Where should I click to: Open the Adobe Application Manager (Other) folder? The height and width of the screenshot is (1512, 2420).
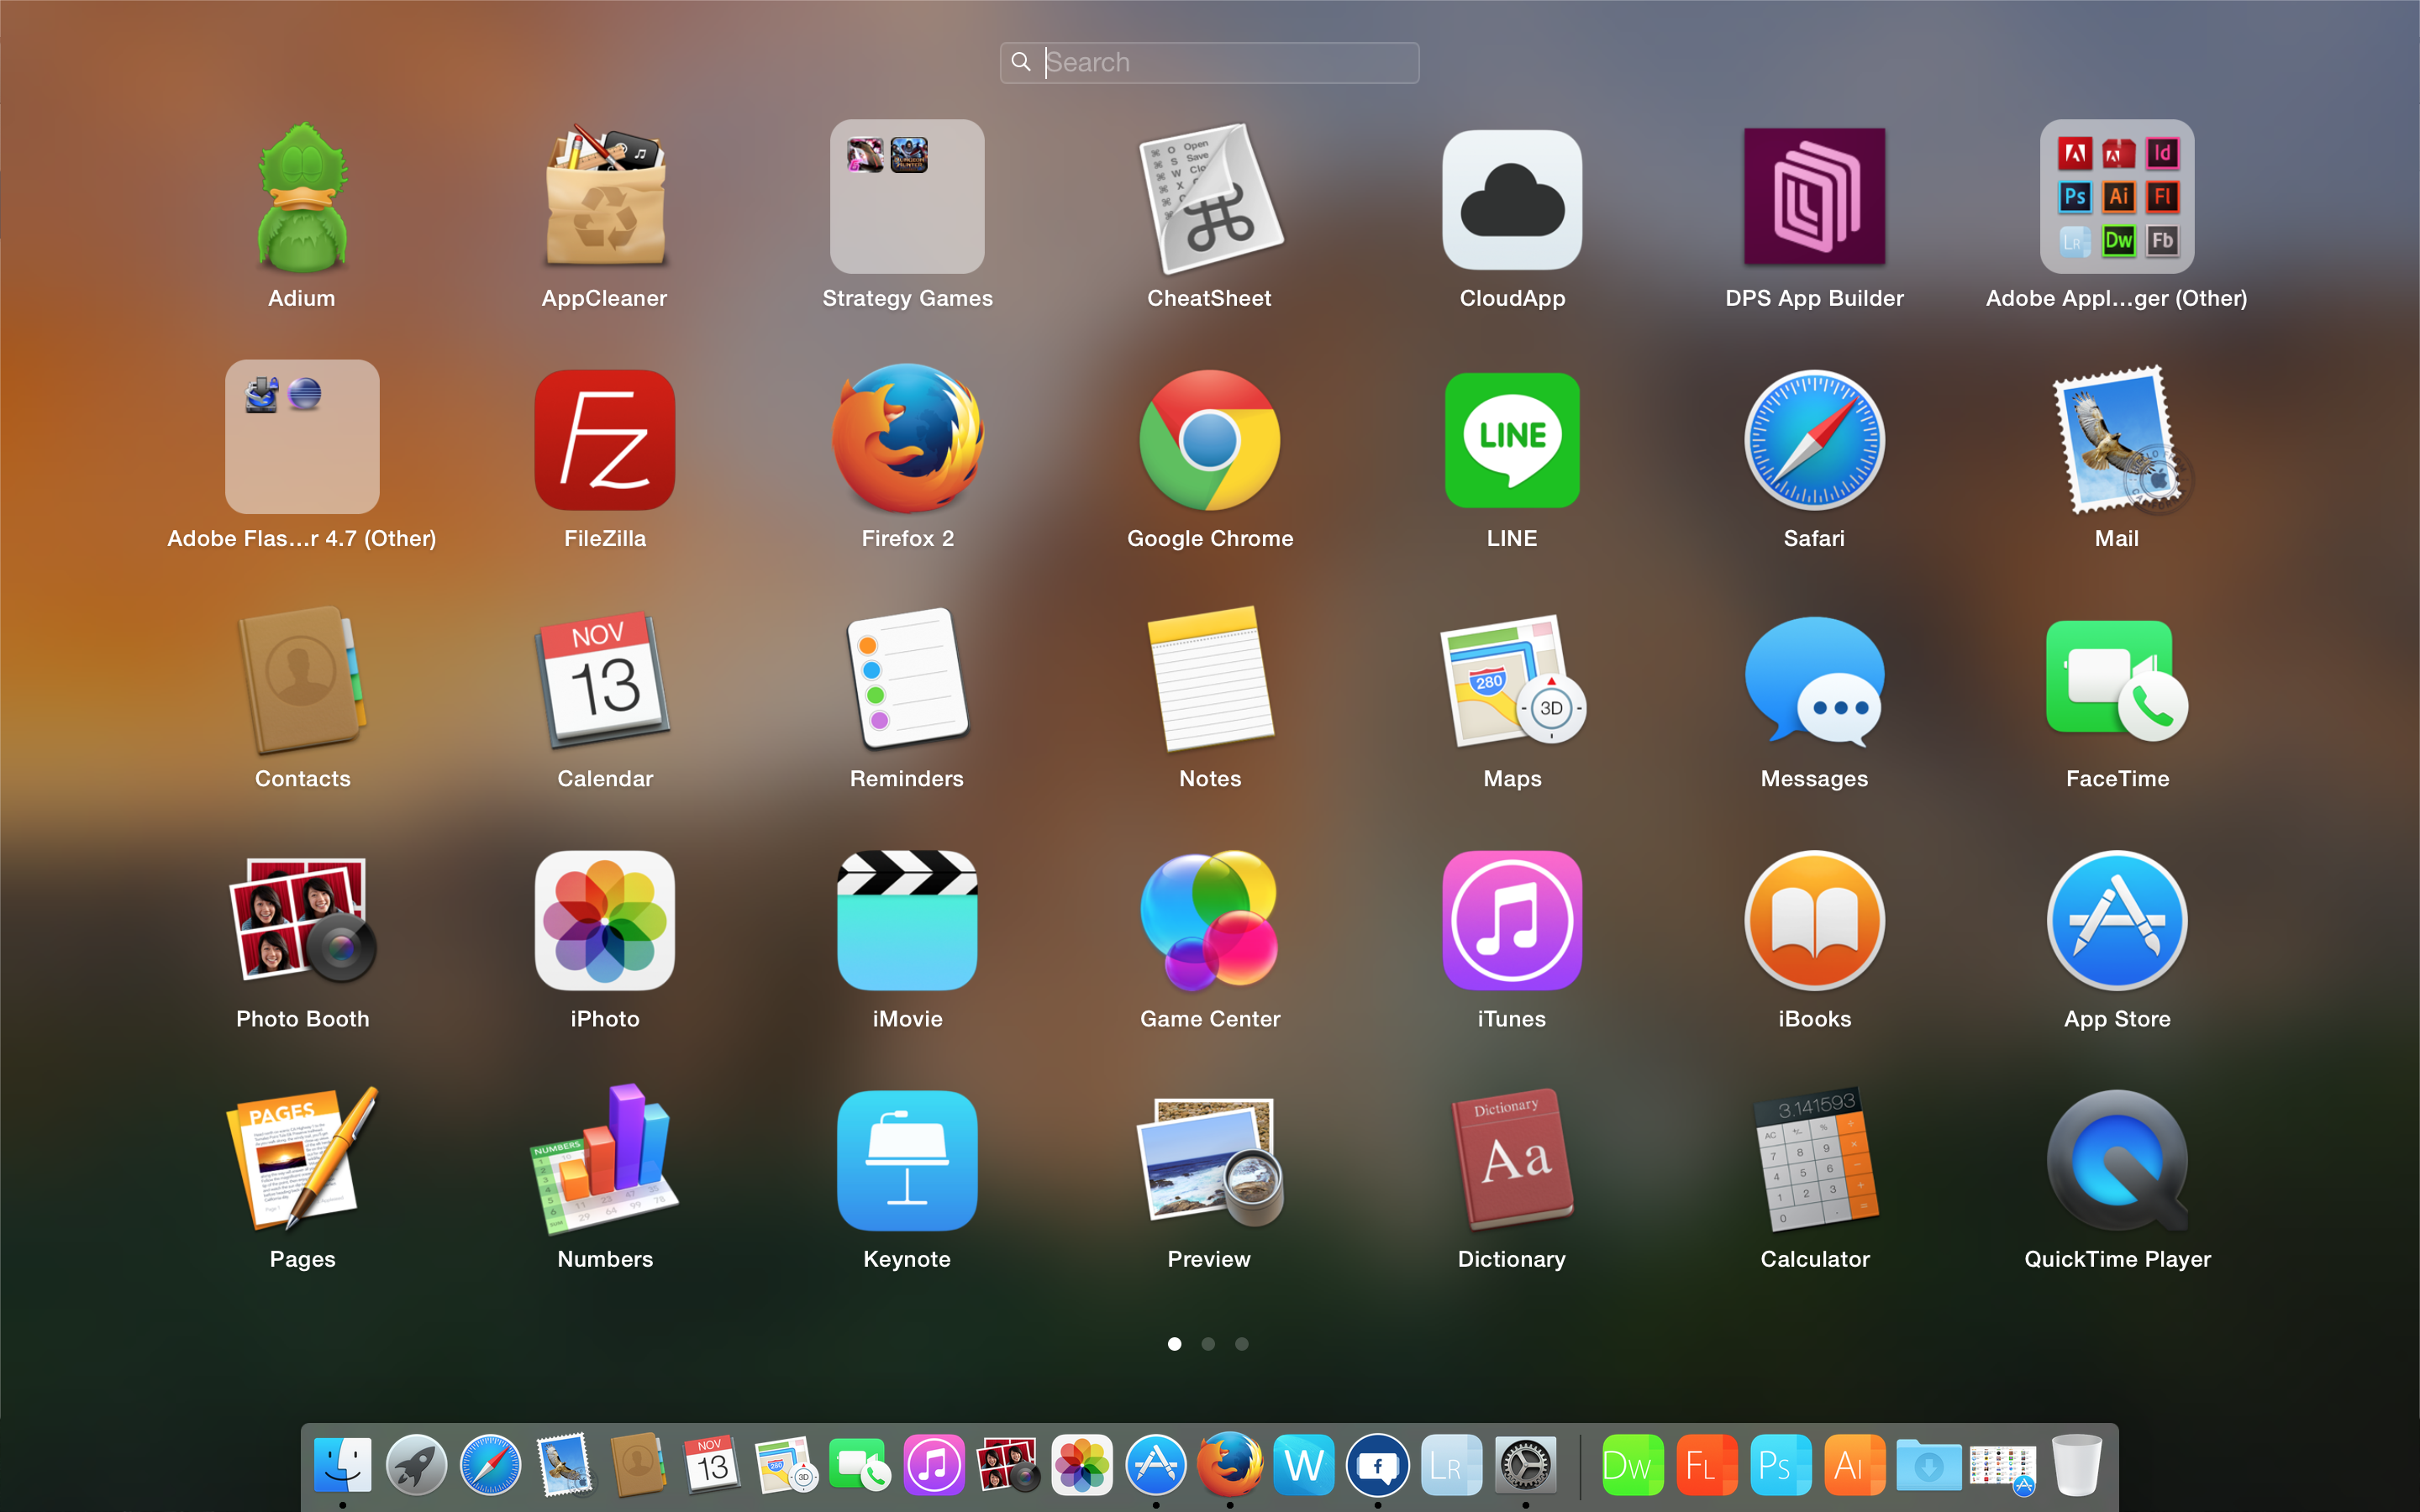pyautogui.click(x=2117, y=197)
